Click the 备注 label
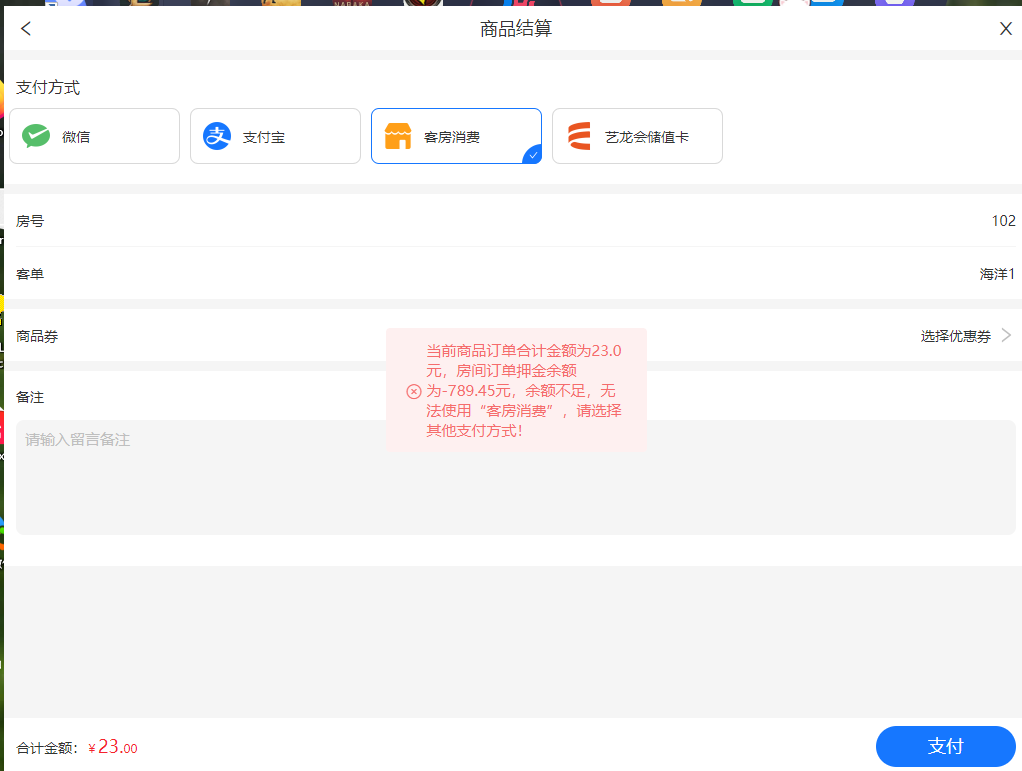This screenshot has height=771, width=1022. pos(30,398)
